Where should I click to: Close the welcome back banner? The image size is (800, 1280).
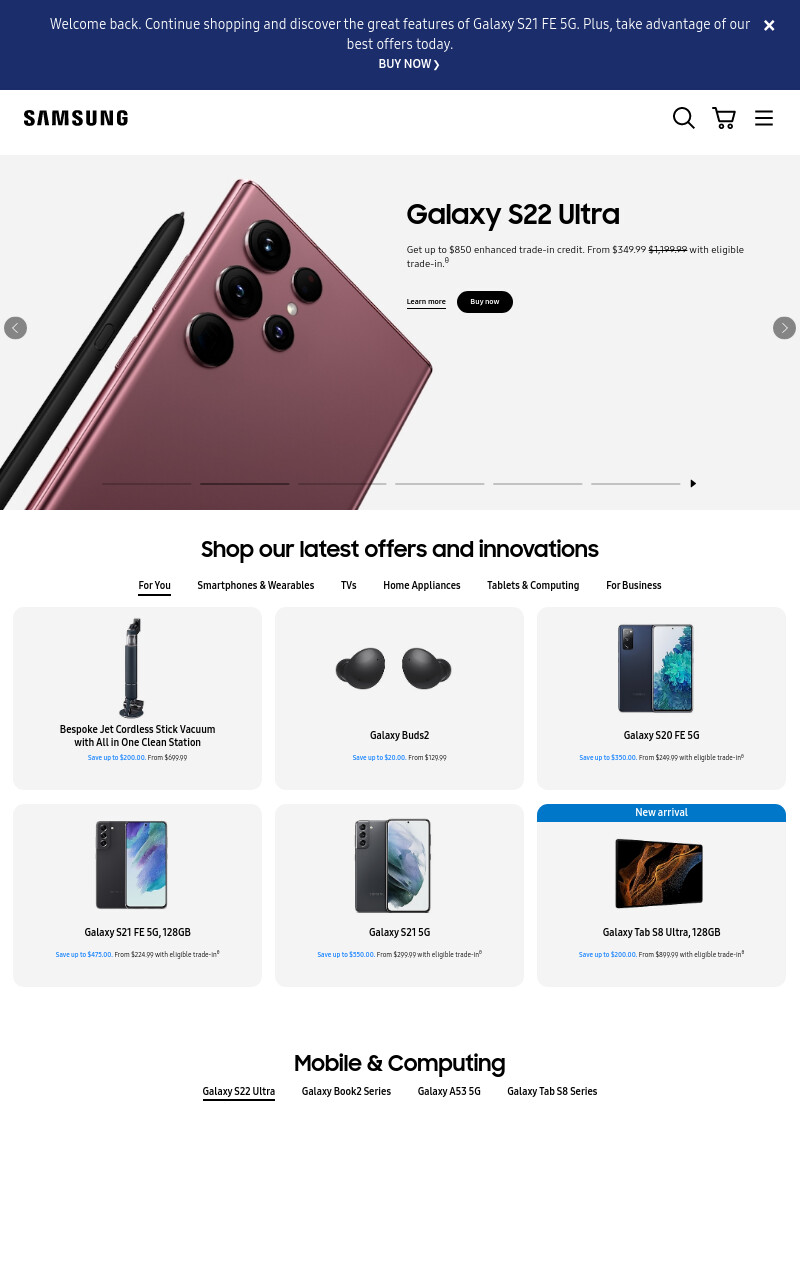click(769, 26)
